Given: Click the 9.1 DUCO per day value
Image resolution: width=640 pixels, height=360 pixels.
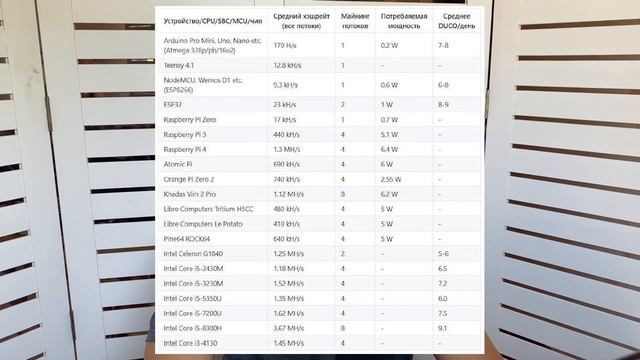Looking at the screenshot, I should [442, 328].
